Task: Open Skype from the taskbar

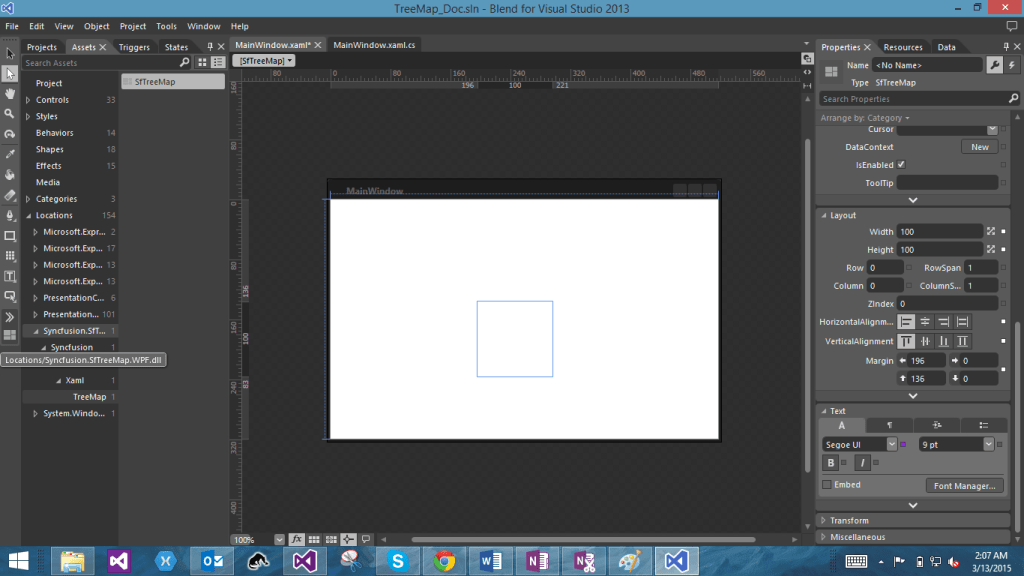Action: [x=397, y=561]
